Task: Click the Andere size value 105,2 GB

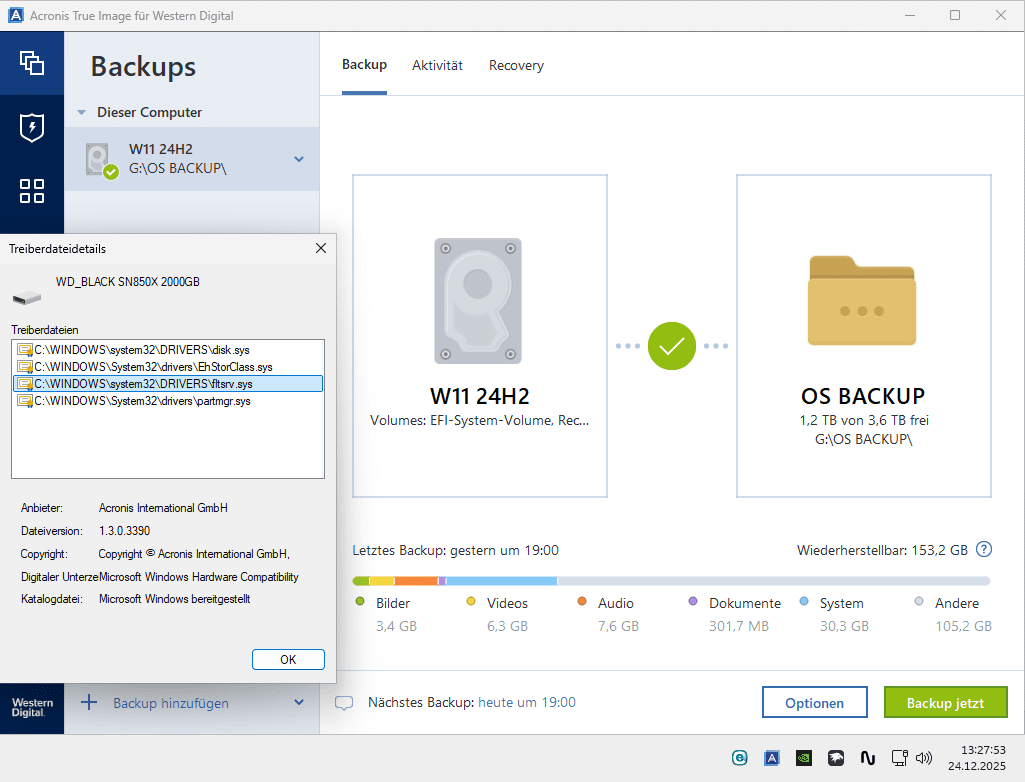Action: 963,626
